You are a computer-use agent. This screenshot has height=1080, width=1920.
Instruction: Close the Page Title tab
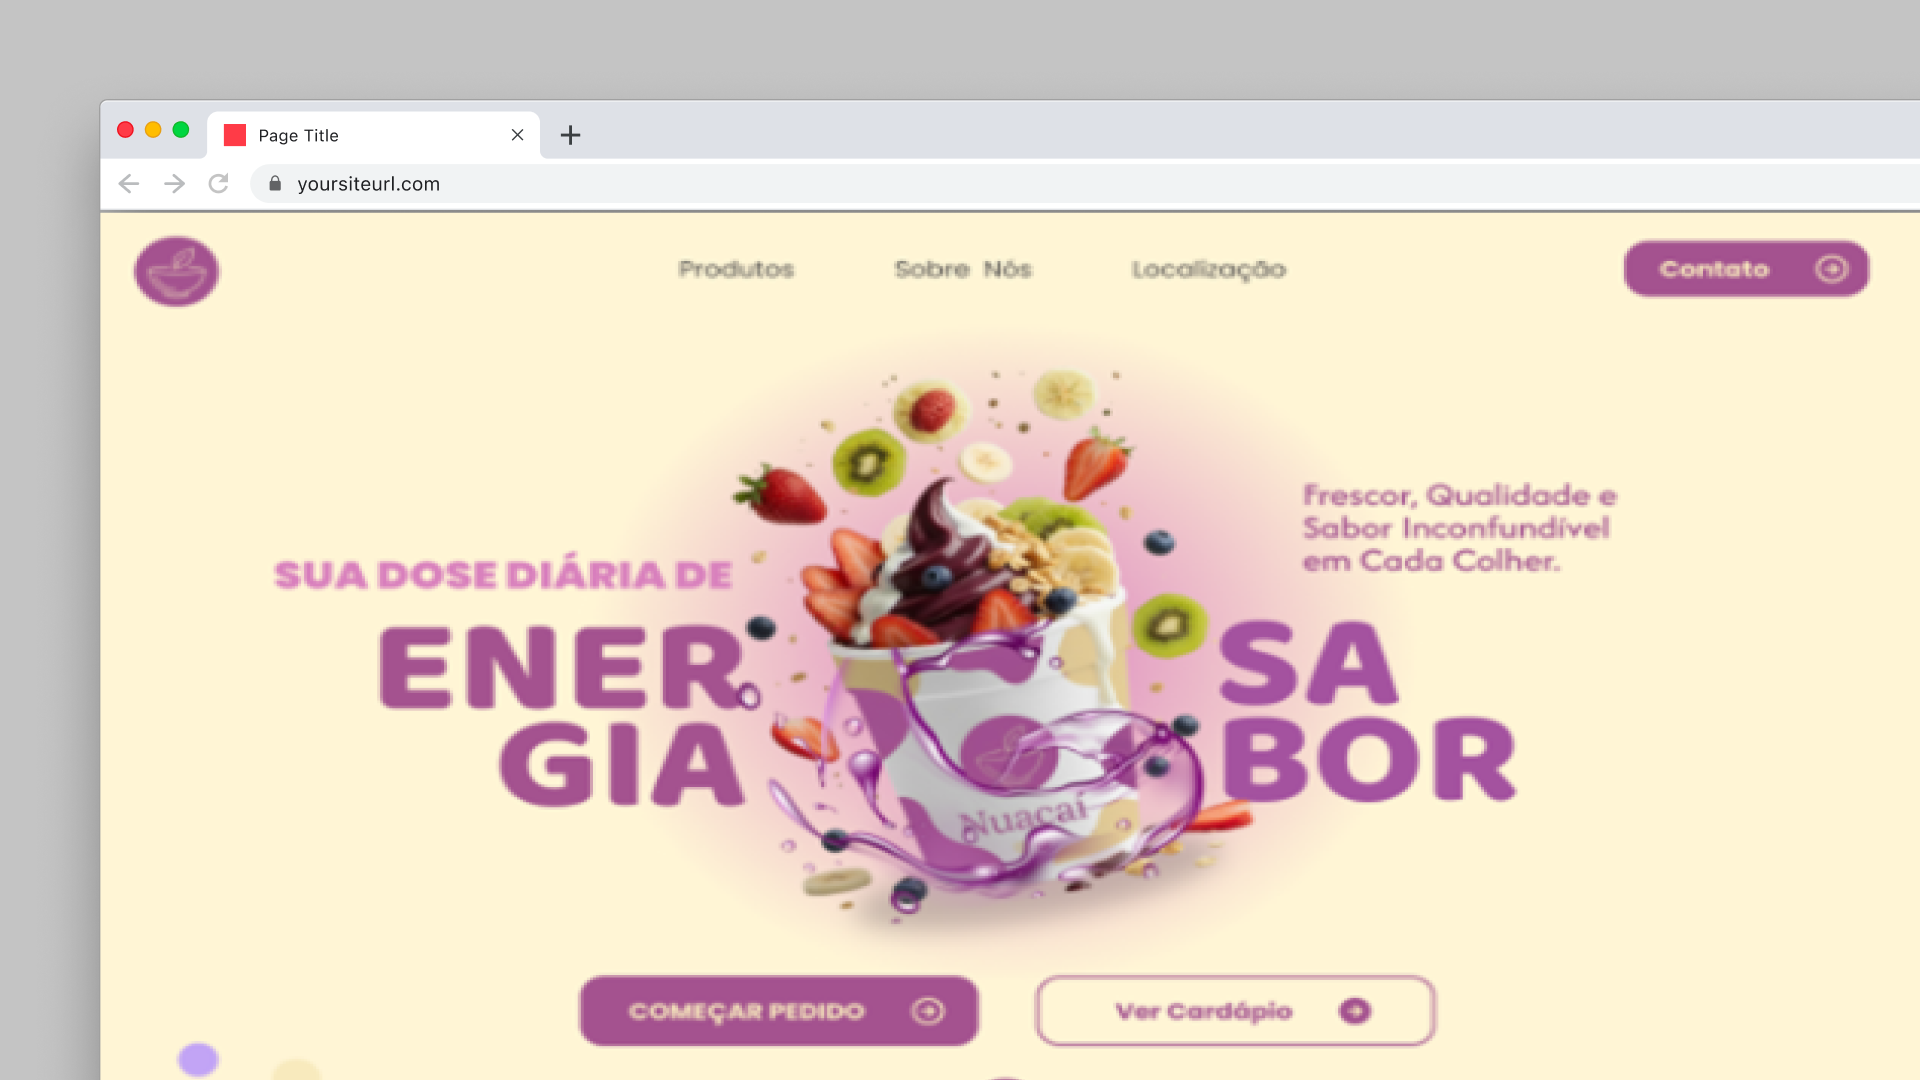(517, 135)
